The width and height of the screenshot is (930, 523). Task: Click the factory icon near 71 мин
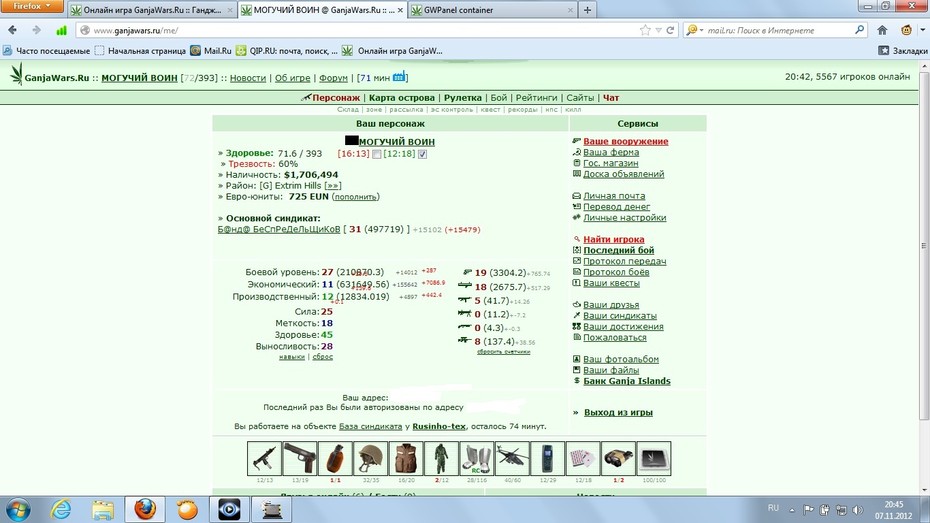coord(399,76)
